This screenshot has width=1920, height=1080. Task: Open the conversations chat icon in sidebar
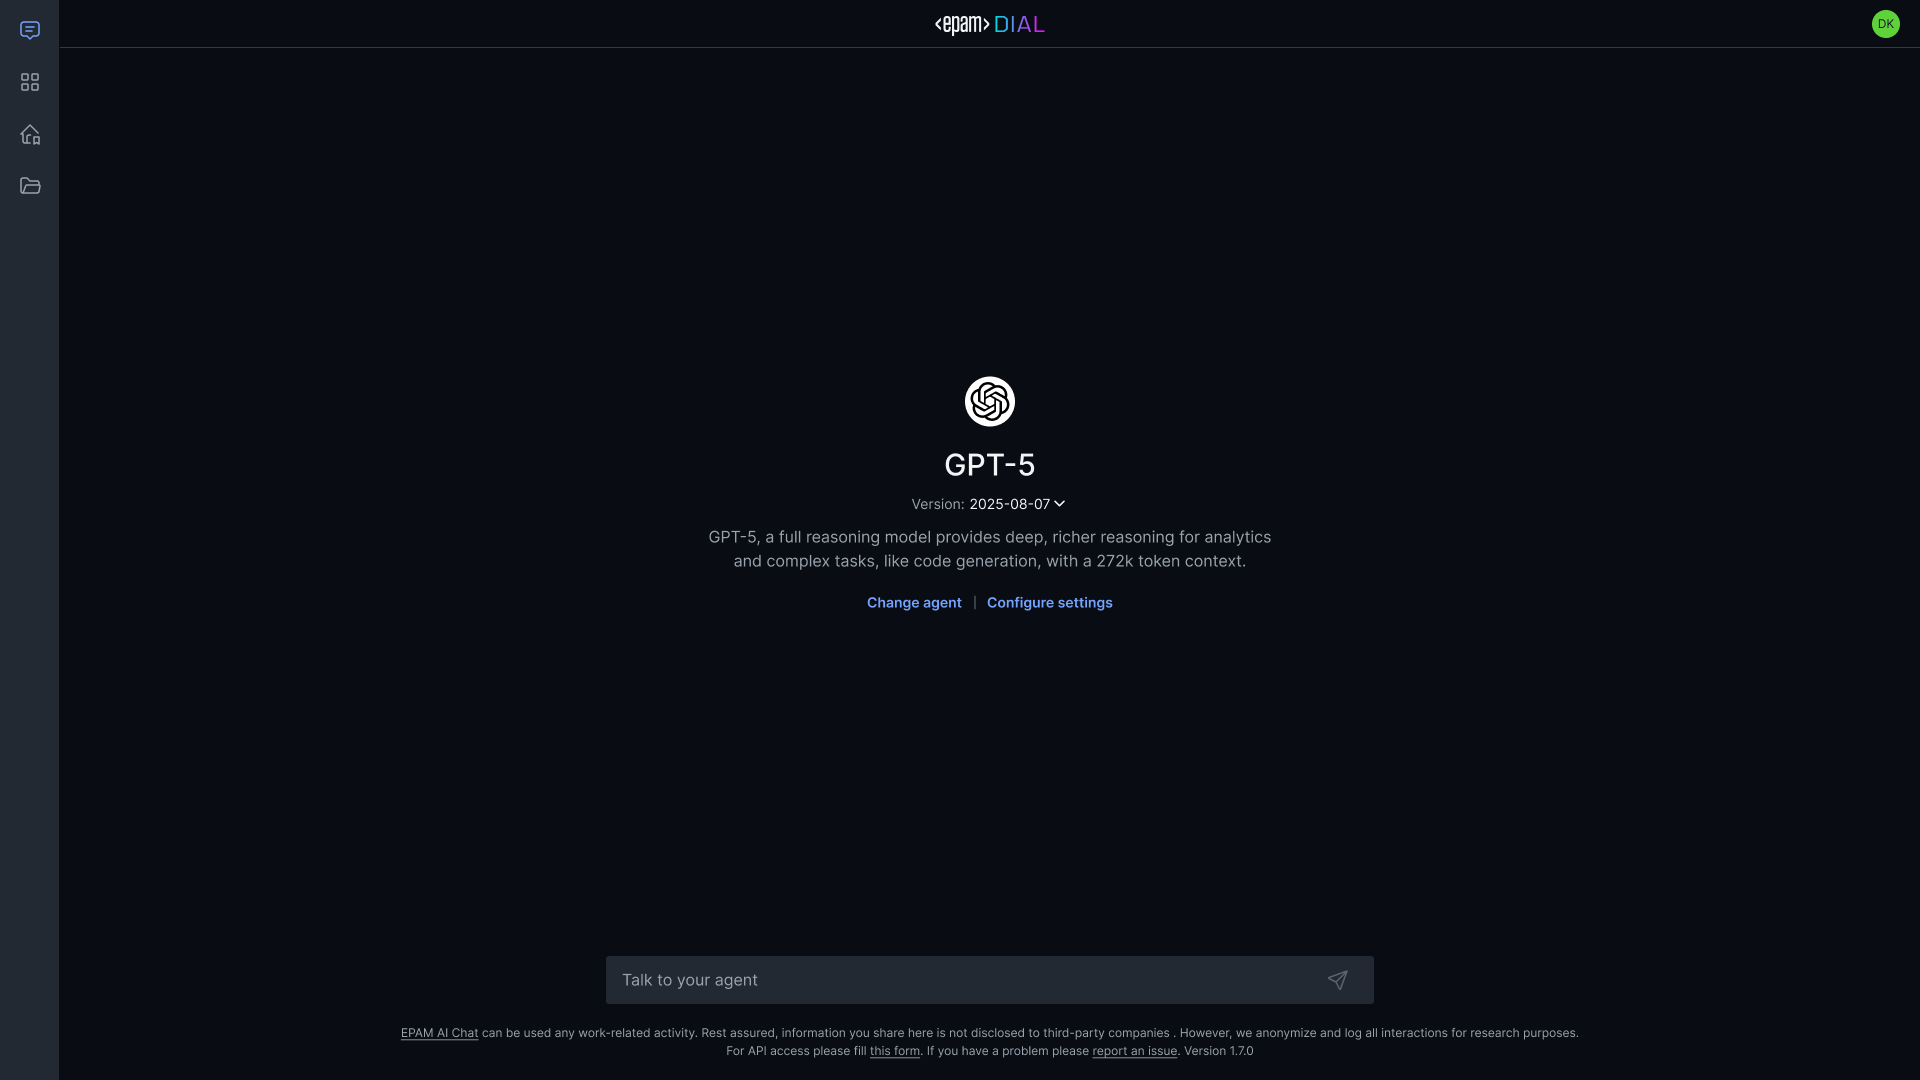pos(30,30)
